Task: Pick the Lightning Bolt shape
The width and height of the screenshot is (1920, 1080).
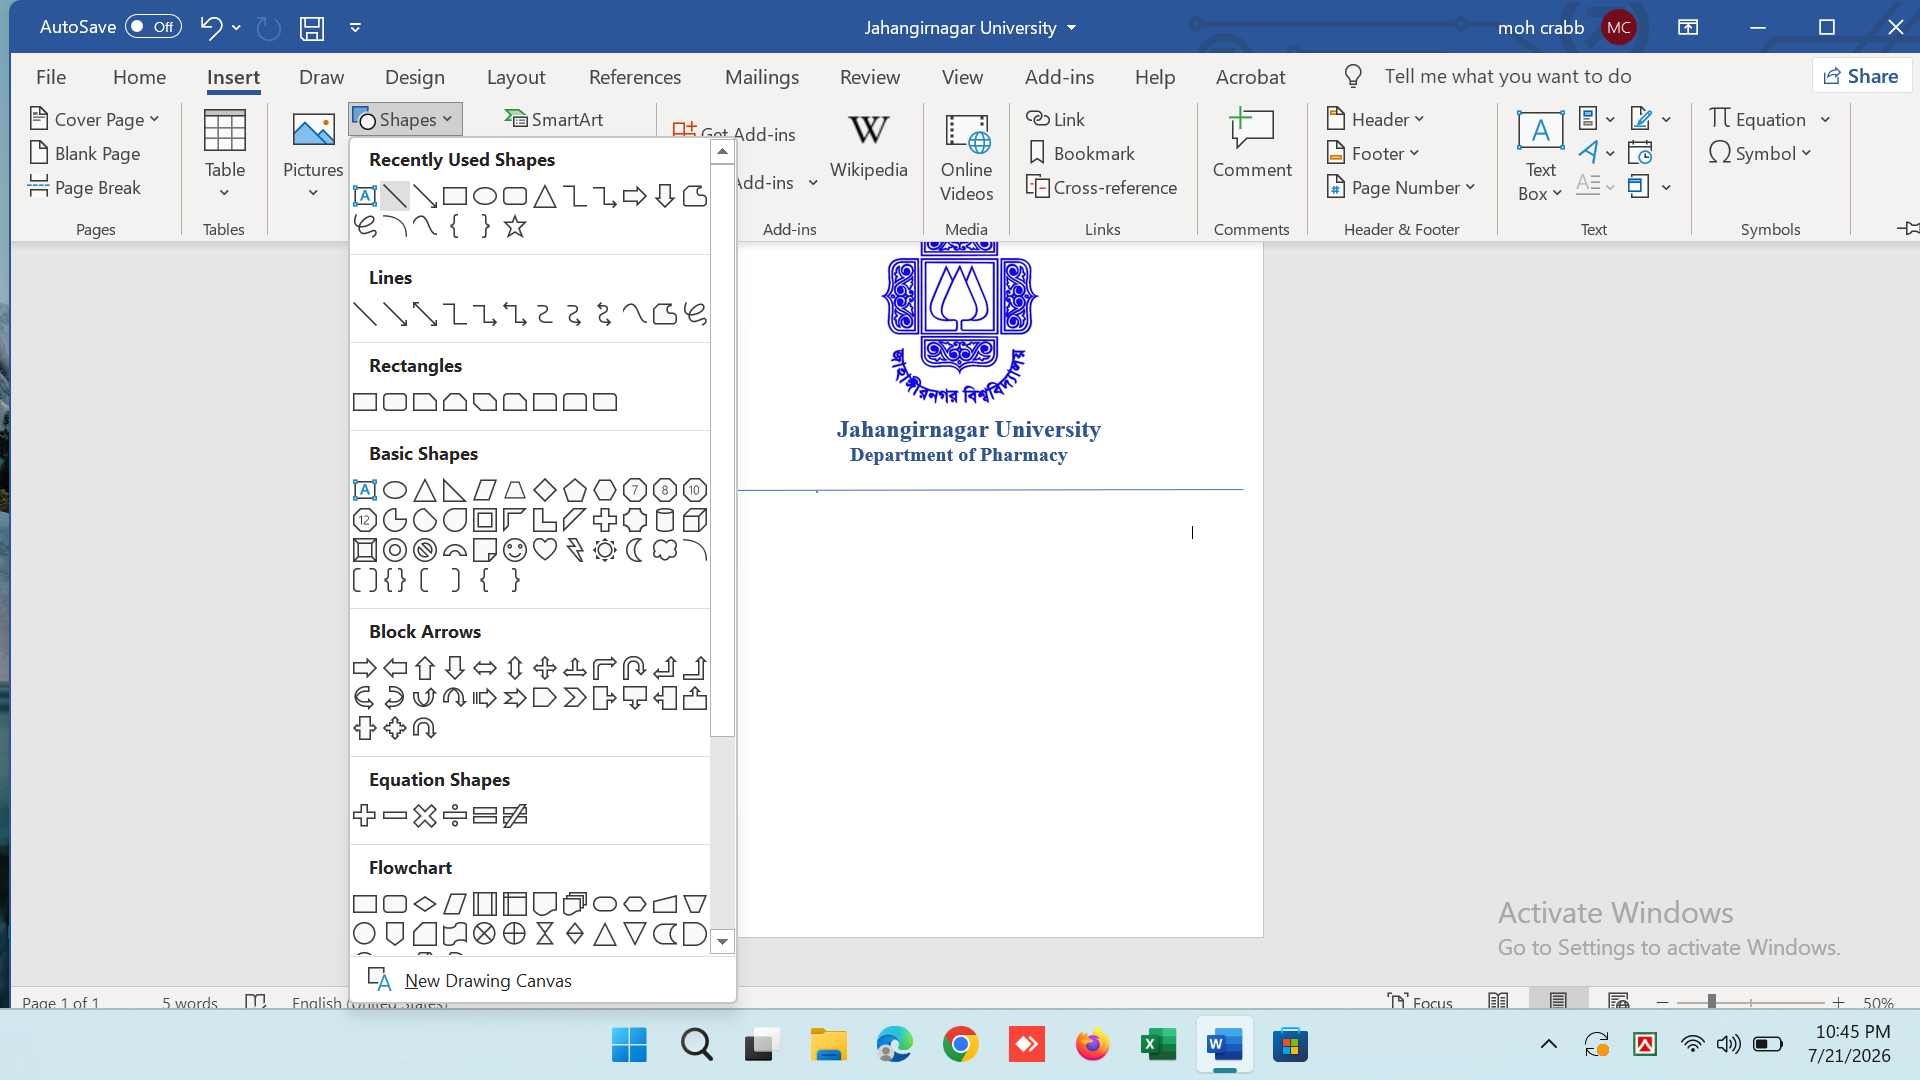Action: tap(575, 550)
